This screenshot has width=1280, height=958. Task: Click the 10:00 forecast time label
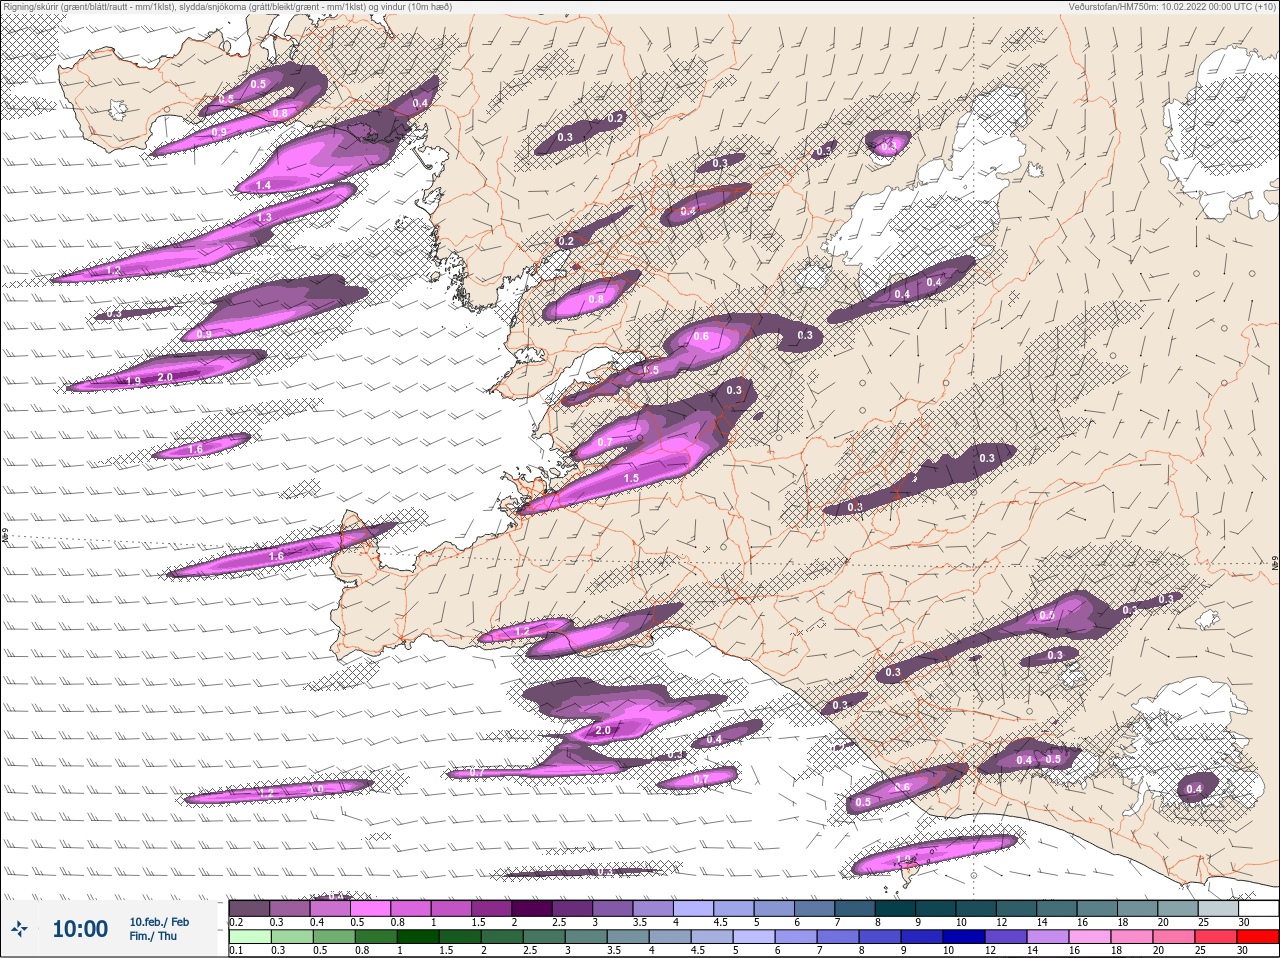80,929
